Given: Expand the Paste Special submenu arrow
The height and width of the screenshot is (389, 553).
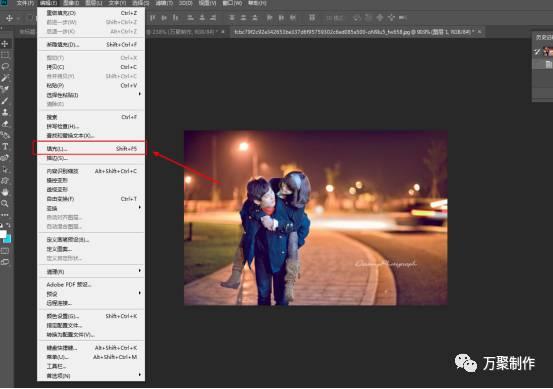Looking at the screenshot, I should pos(140,94).
